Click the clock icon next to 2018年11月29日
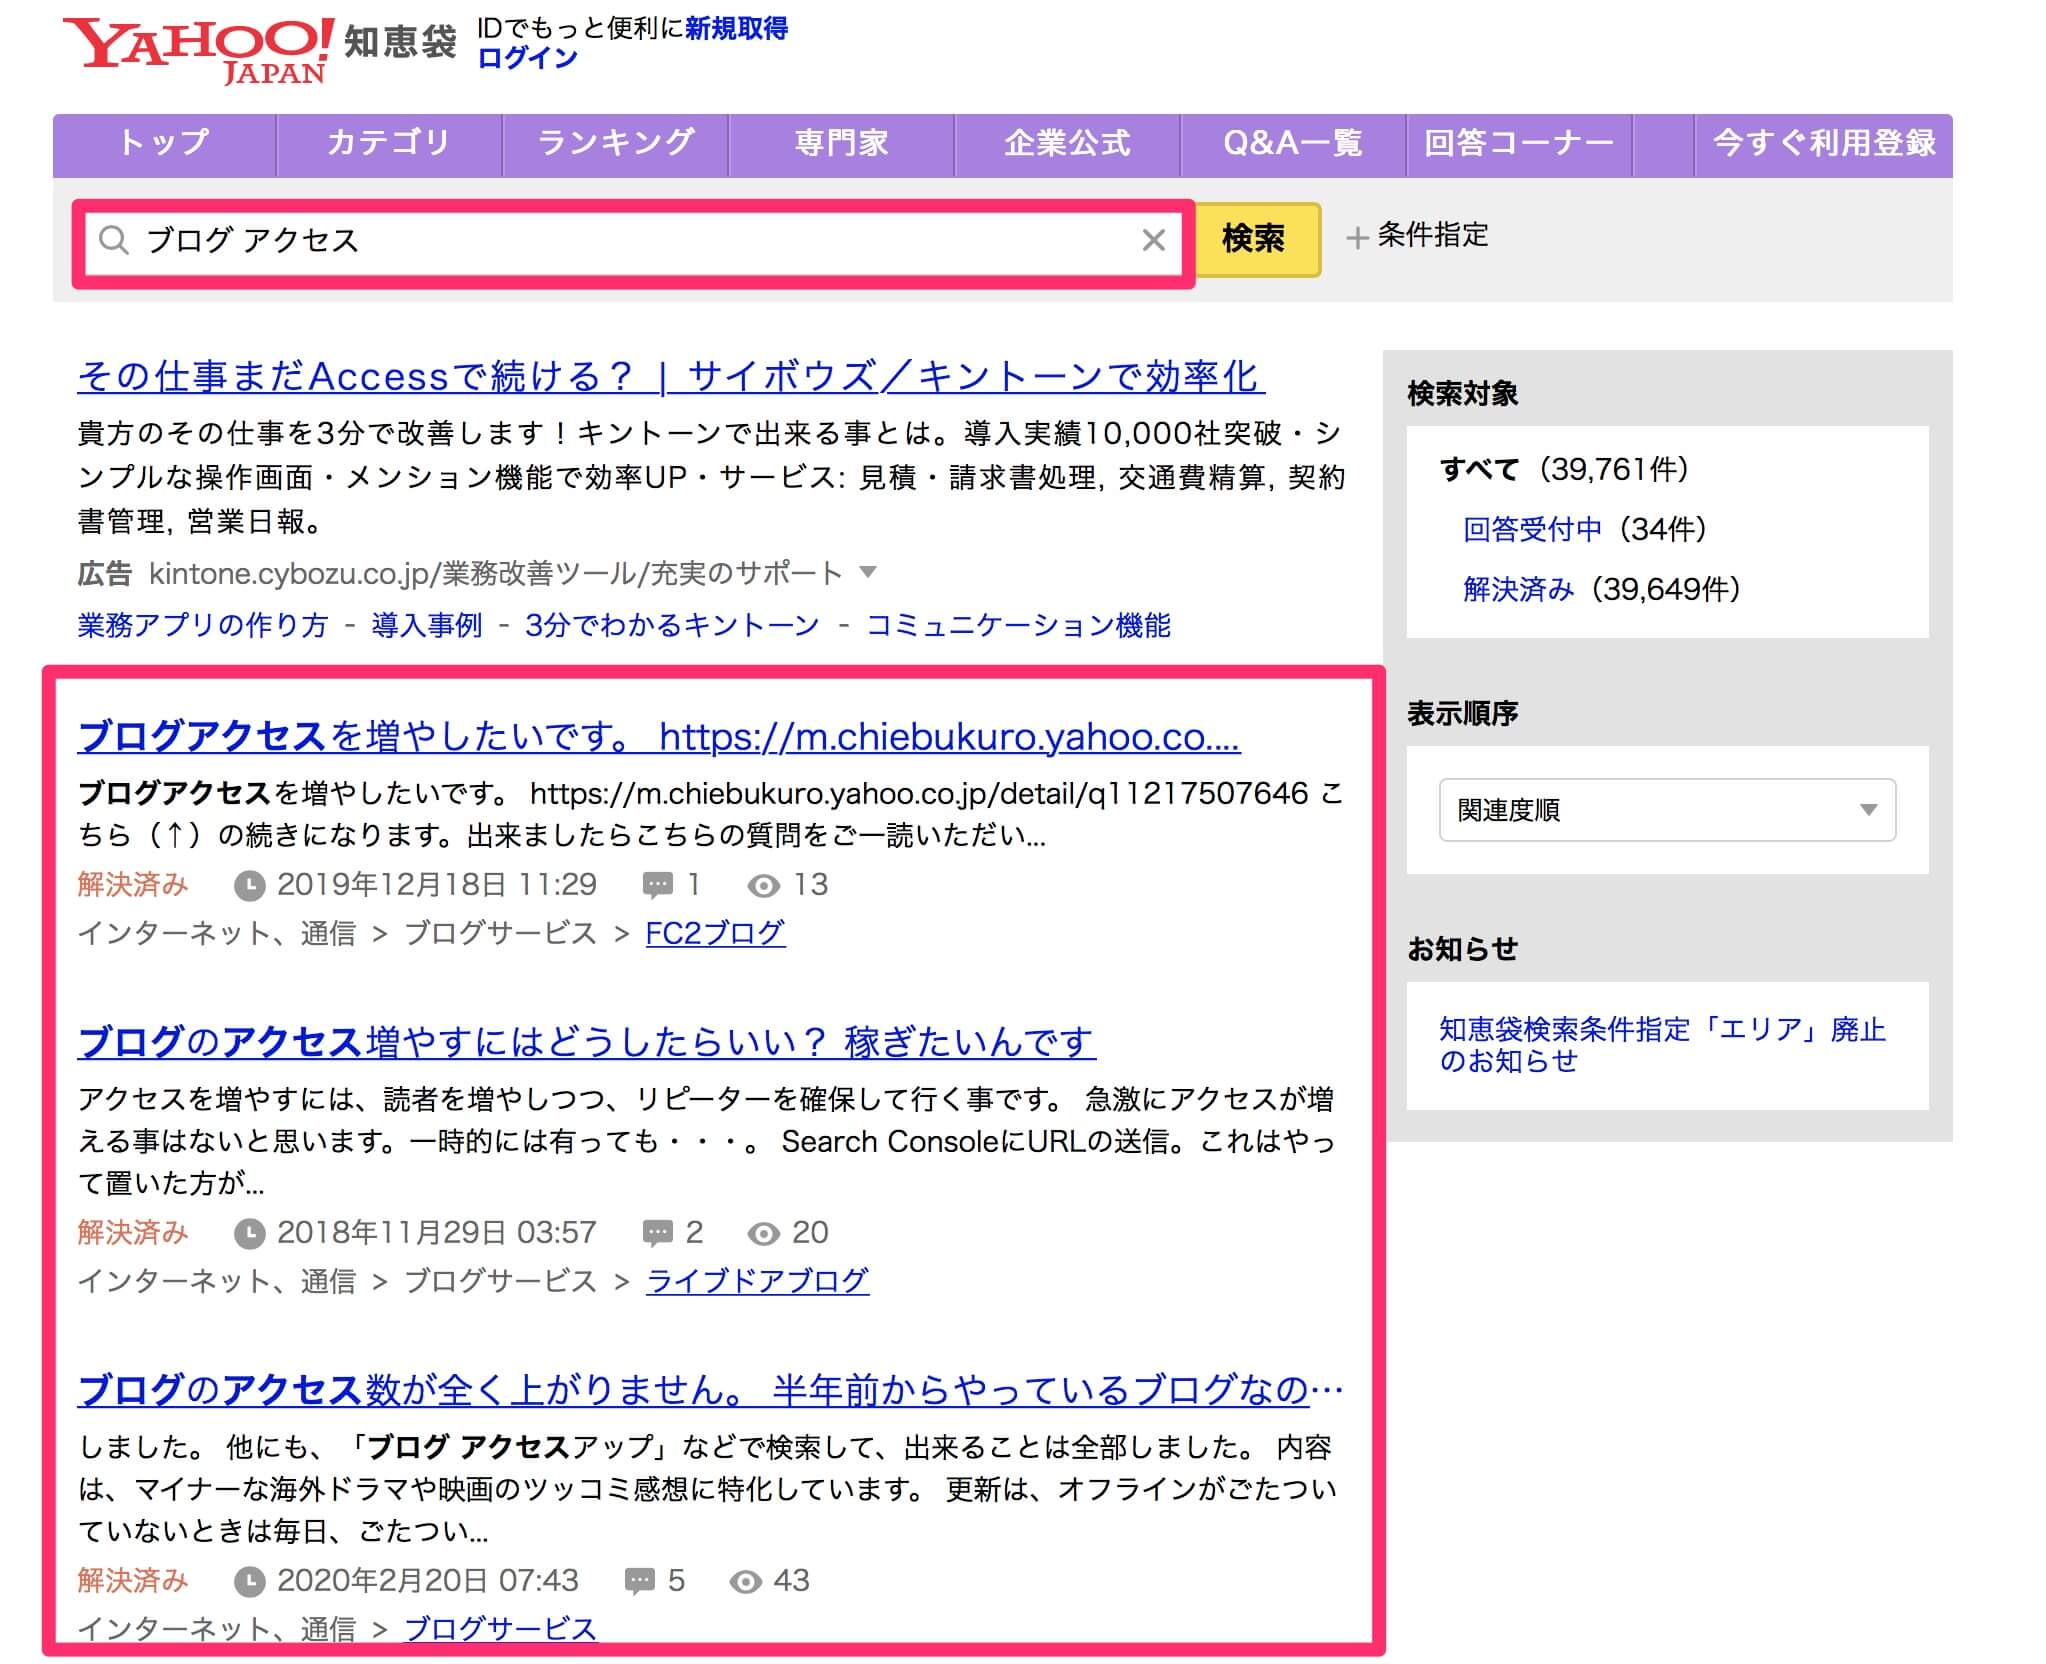This screenshot has height=1664, width=2046. coord(249,1233)
